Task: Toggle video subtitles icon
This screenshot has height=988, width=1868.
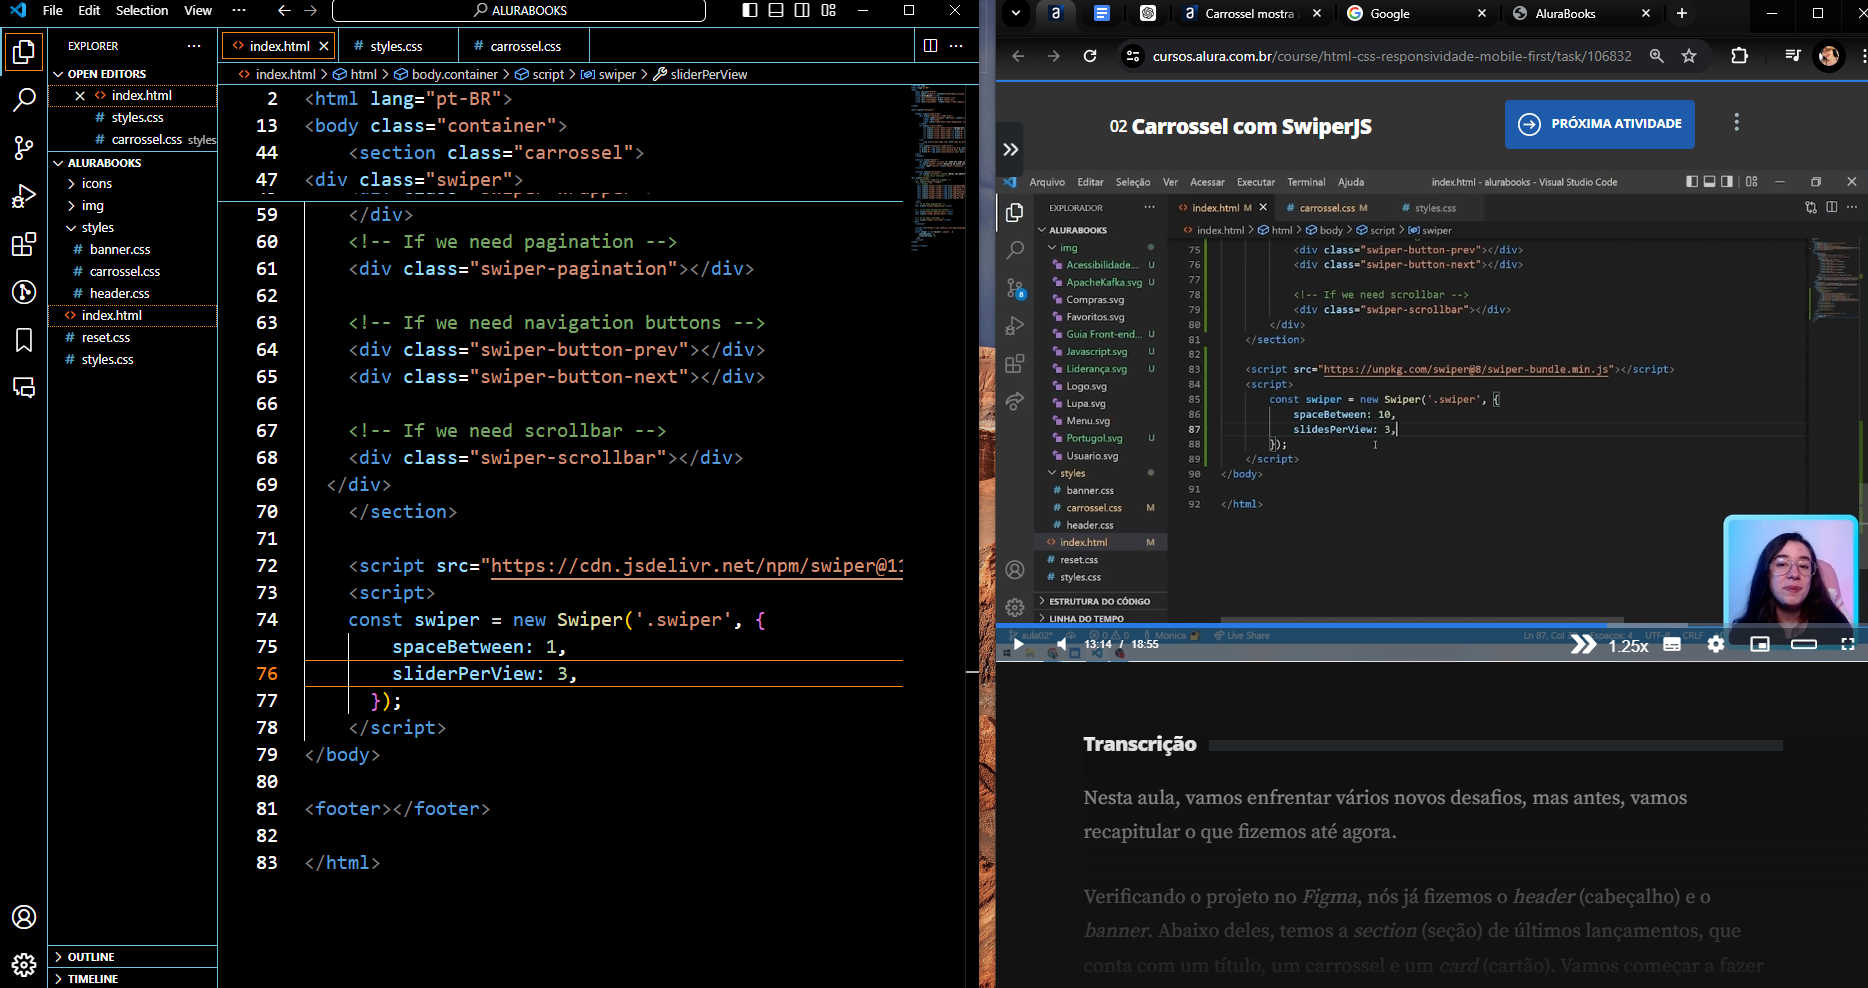Action: coord(1672,644)
